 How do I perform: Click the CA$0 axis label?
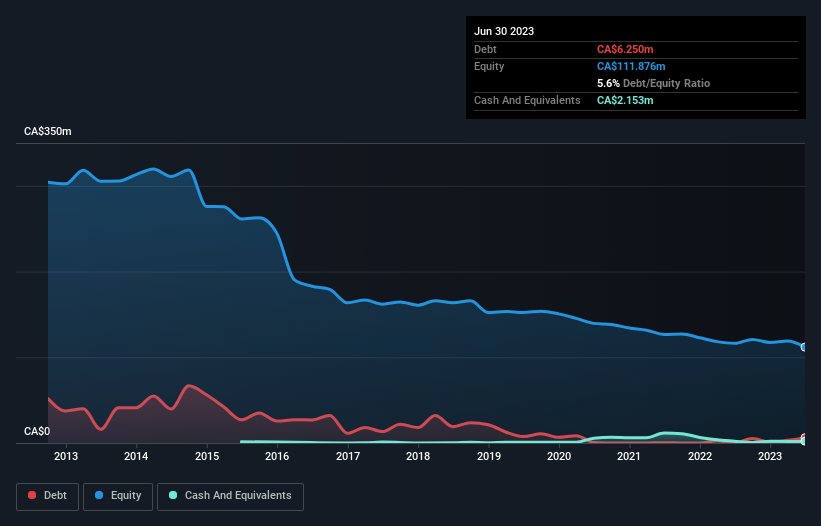pos(37,431)
